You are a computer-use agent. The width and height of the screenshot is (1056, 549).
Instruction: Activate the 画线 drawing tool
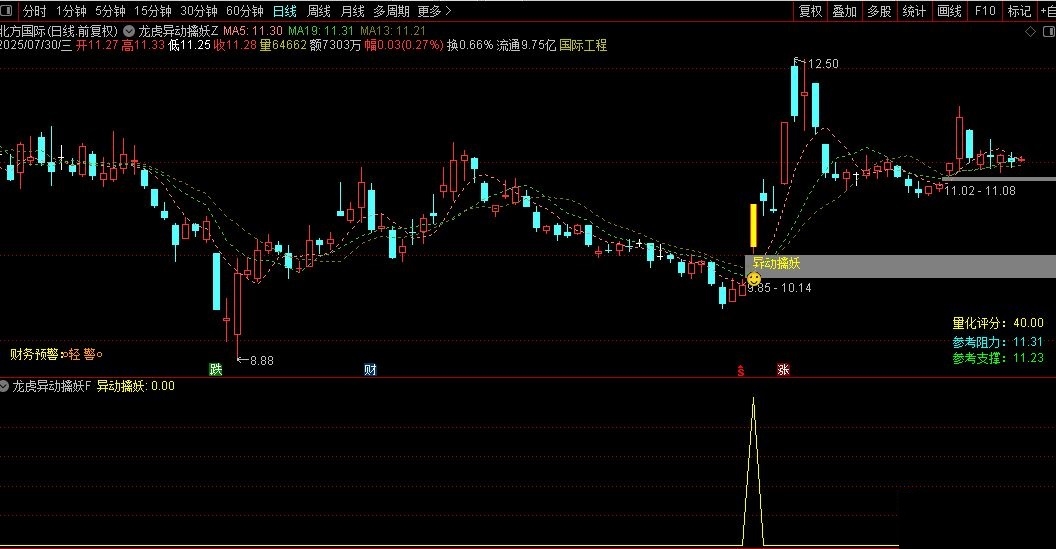949,11
